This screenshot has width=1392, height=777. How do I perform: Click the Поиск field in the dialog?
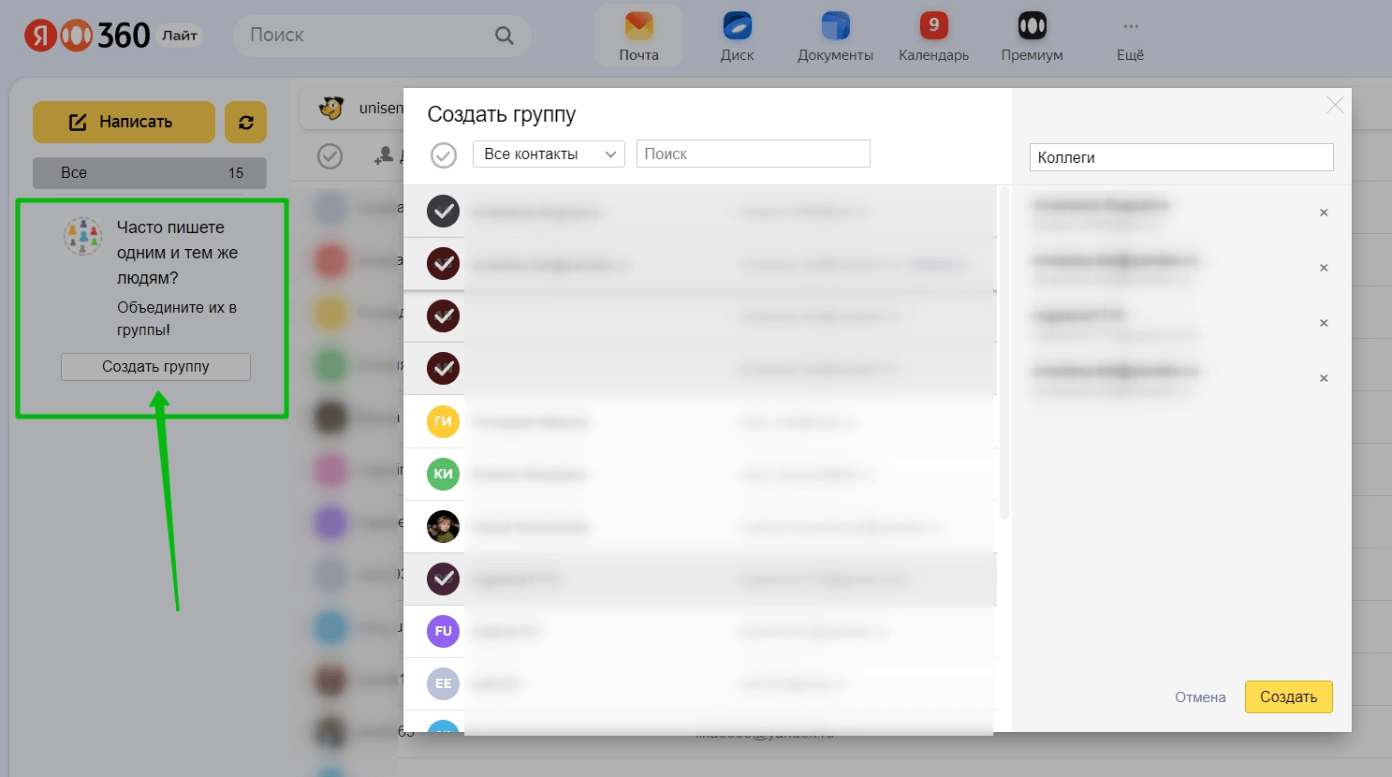[x=753, y=154]
